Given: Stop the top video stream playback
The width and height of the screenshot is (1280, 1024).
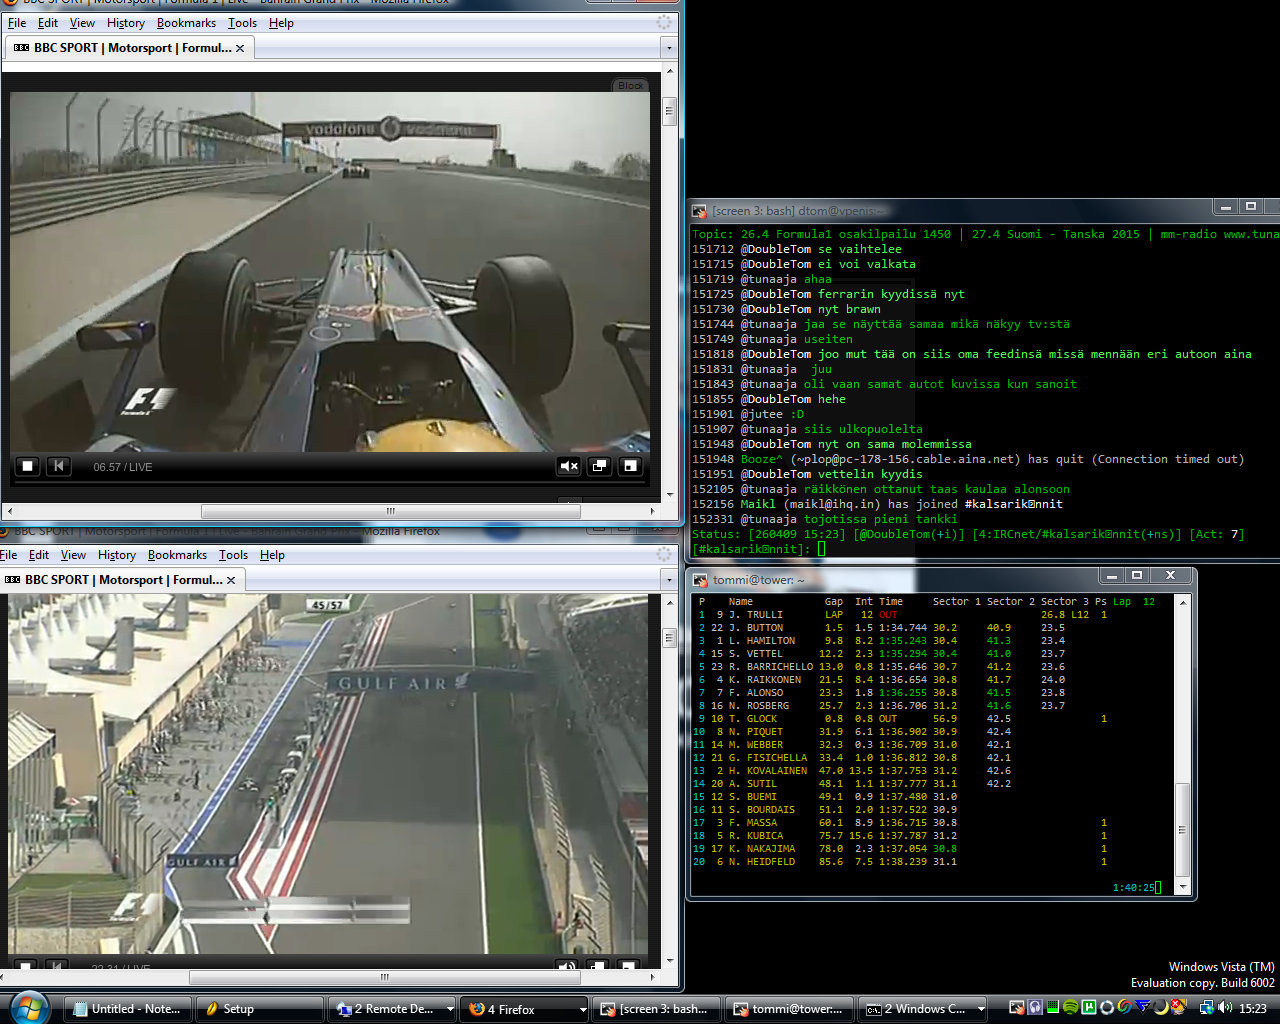Looking at the screenshot, I should point(28,466).
